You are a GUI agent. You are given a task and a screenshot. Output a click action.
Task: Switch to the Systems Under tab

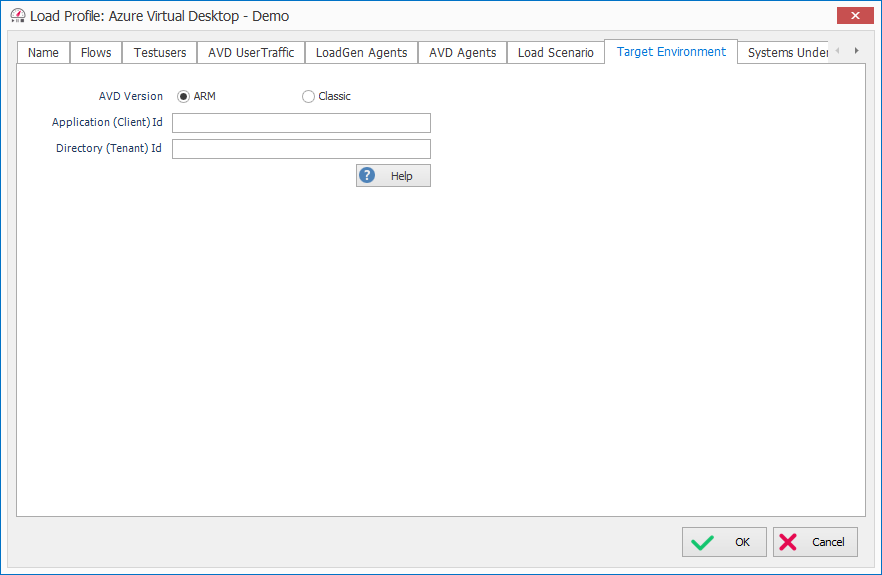[x=787, y=53]
